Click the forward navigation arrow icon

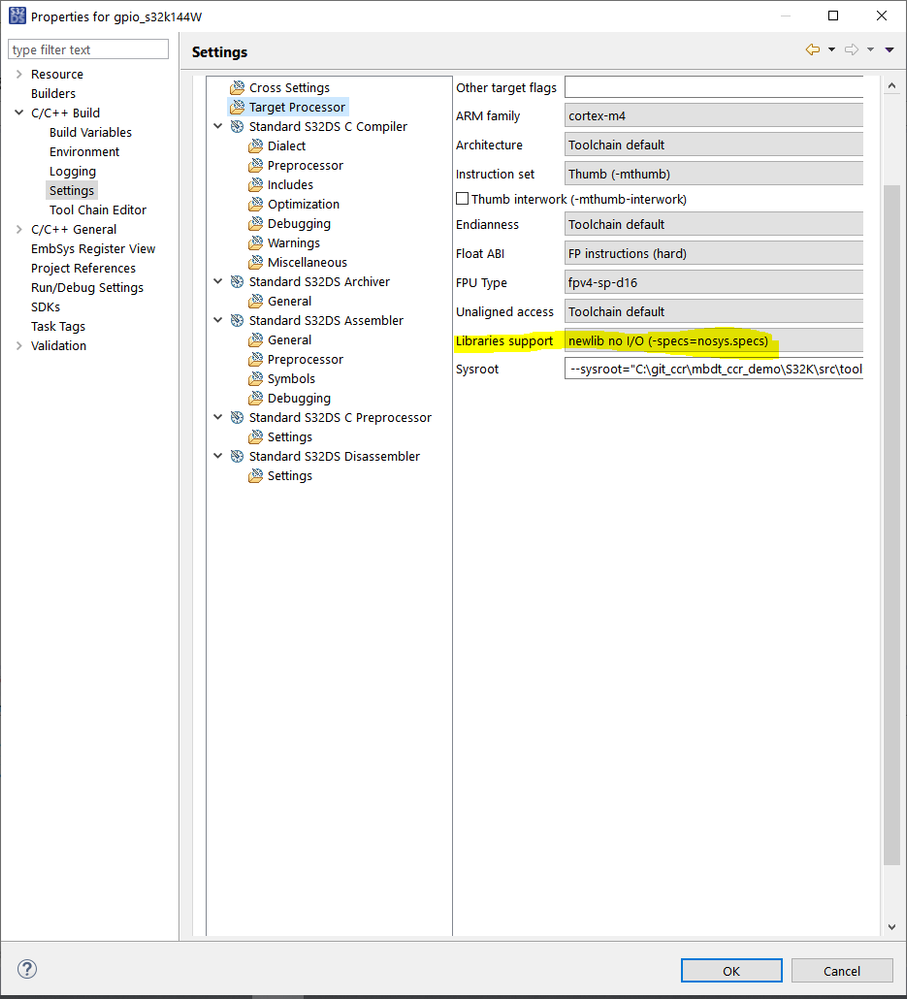coord(852,50)
